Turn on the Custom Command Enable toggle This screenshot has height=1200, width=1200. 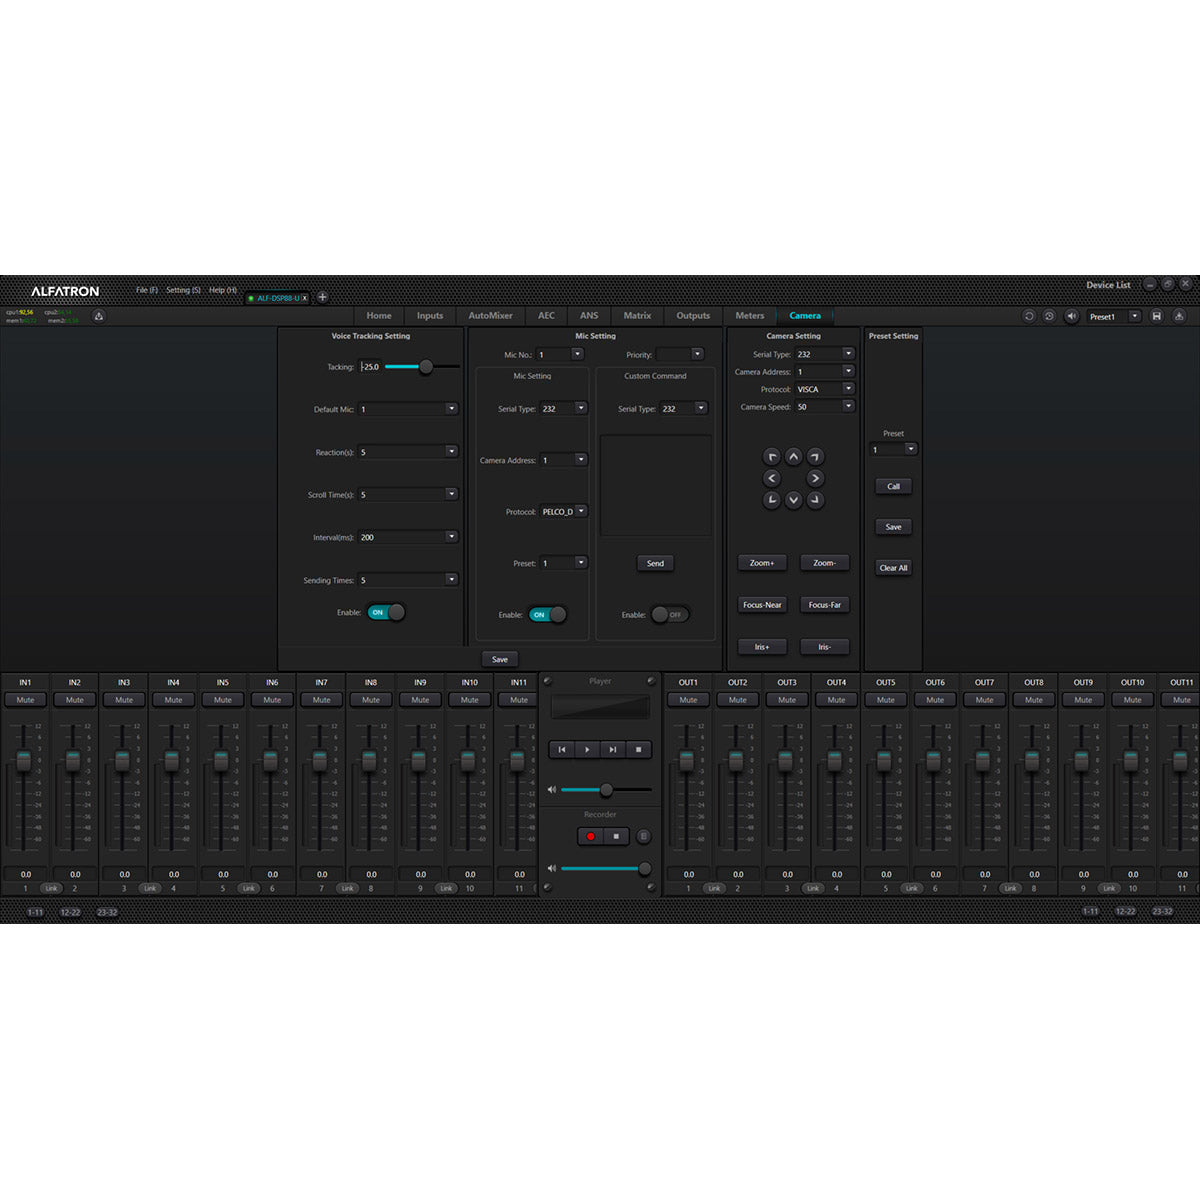coord(668,616)
